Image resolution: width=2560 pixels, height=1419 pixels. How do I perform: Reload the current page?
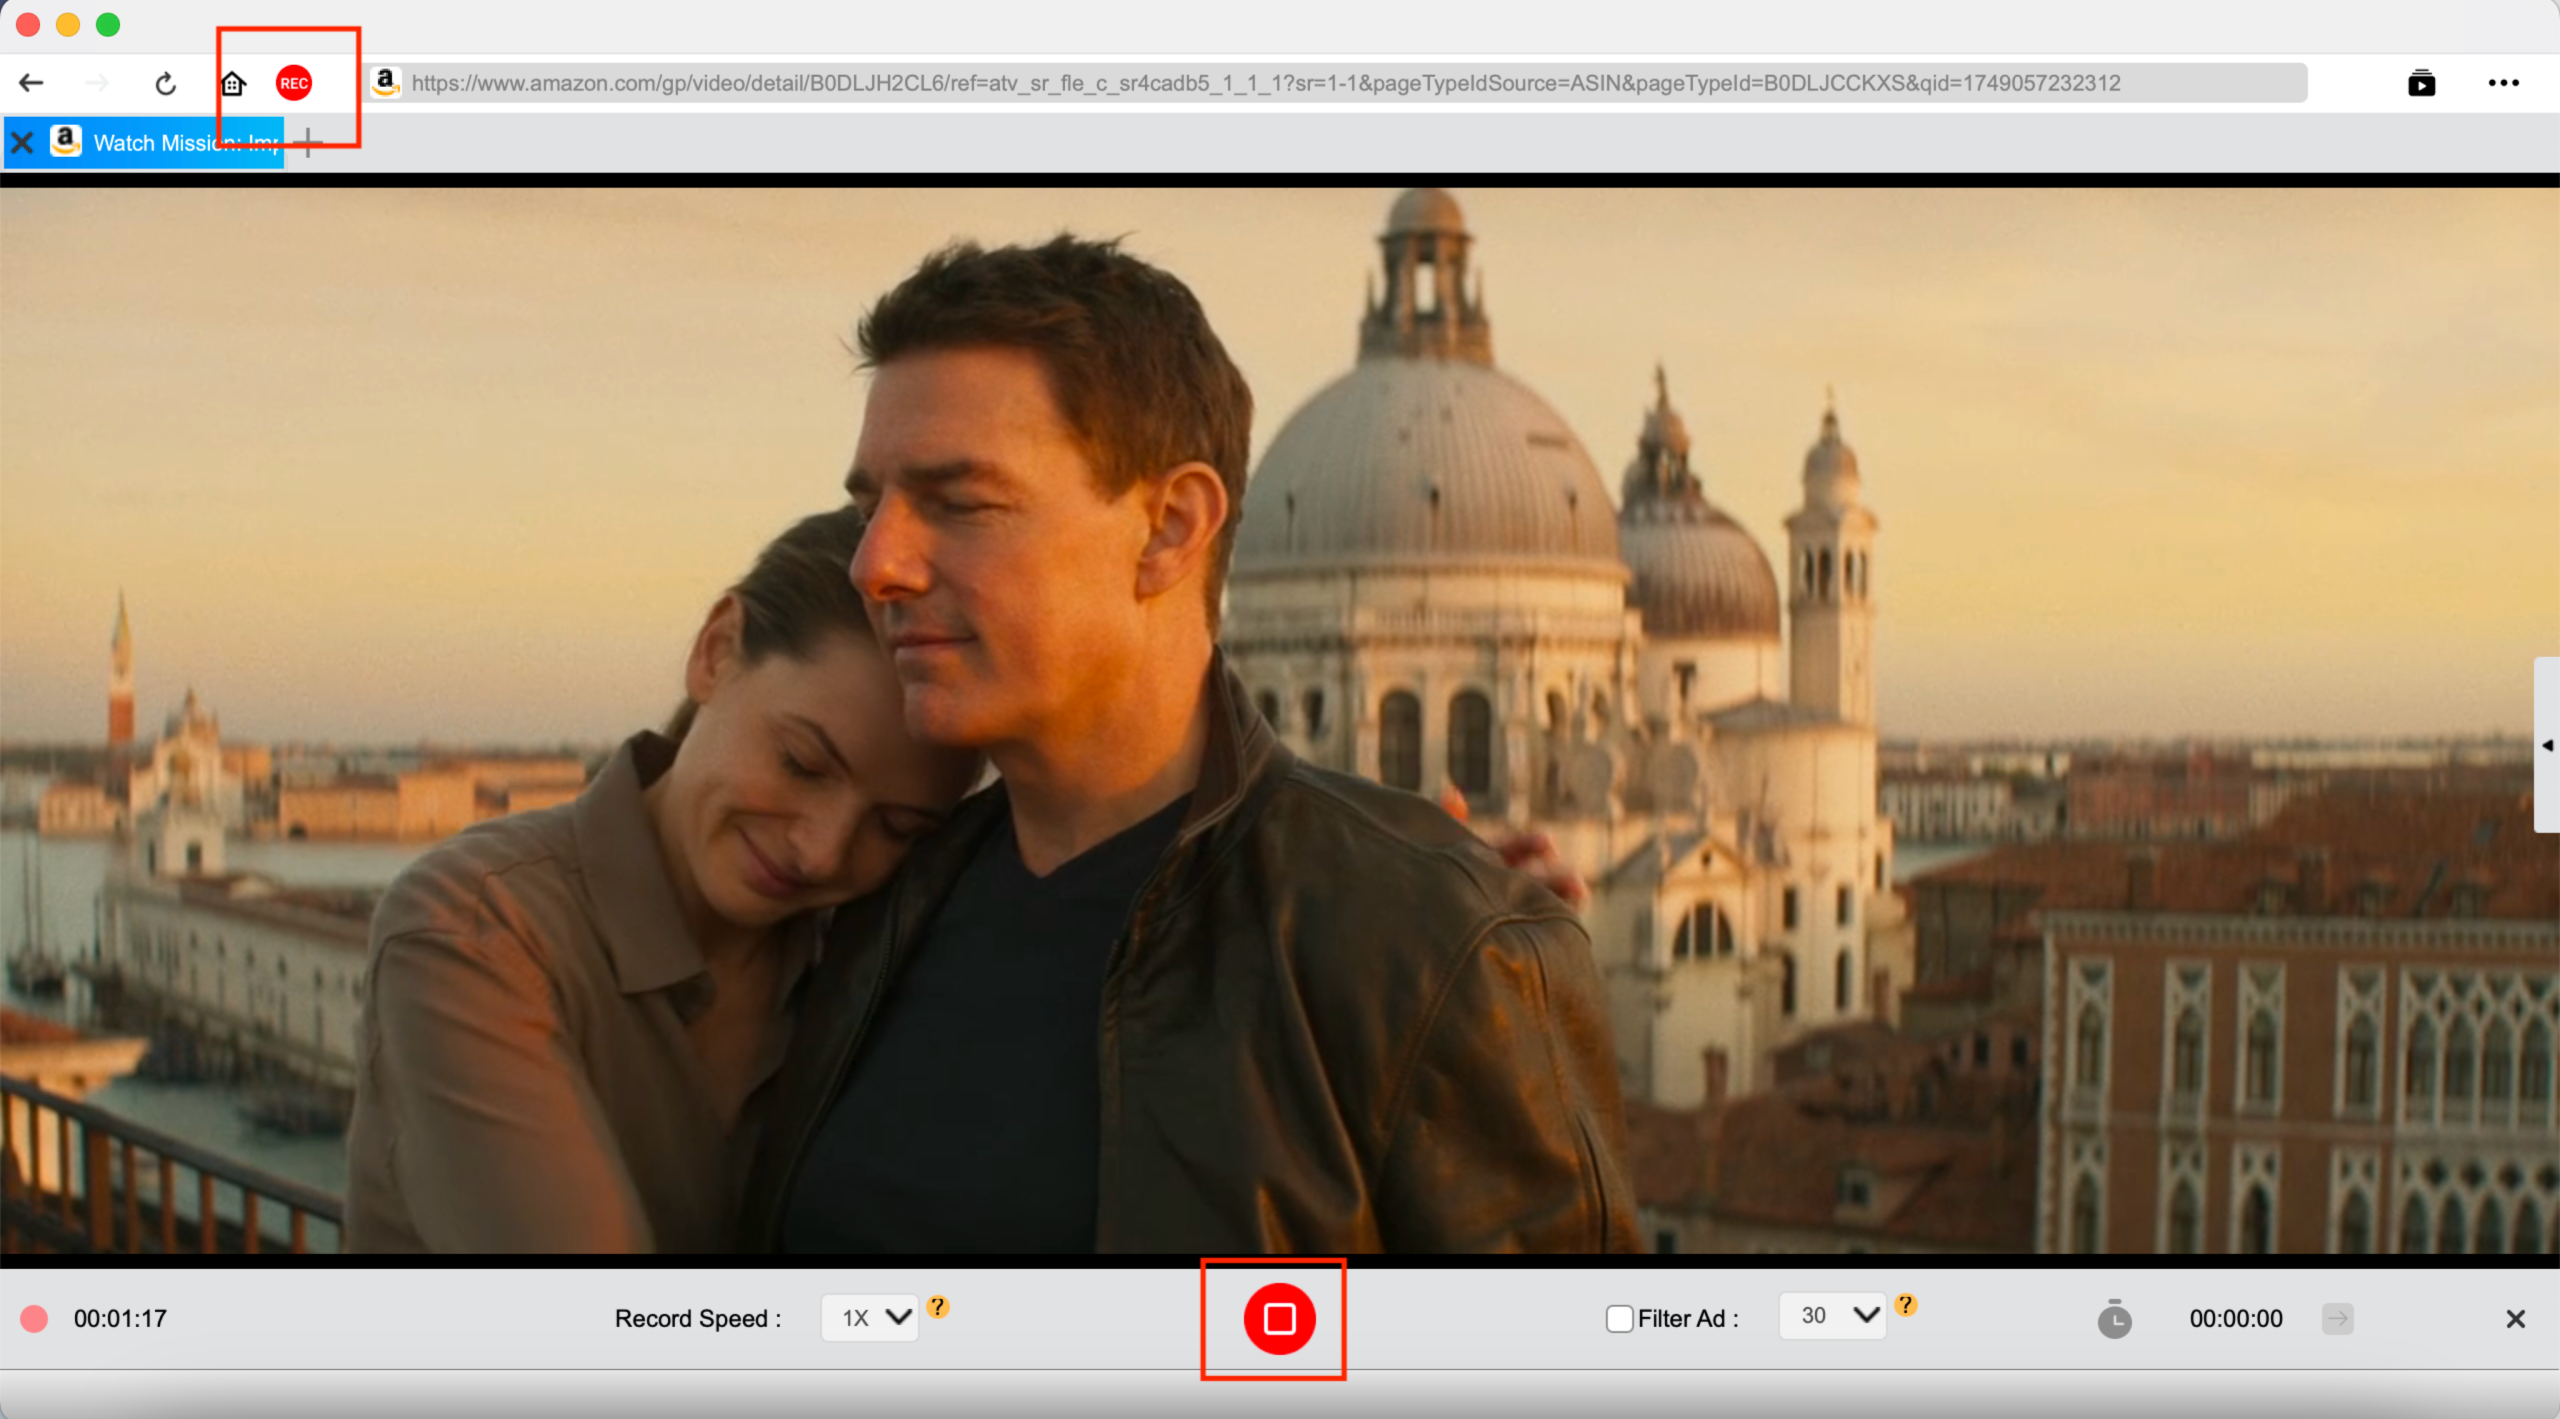[166, 83]
